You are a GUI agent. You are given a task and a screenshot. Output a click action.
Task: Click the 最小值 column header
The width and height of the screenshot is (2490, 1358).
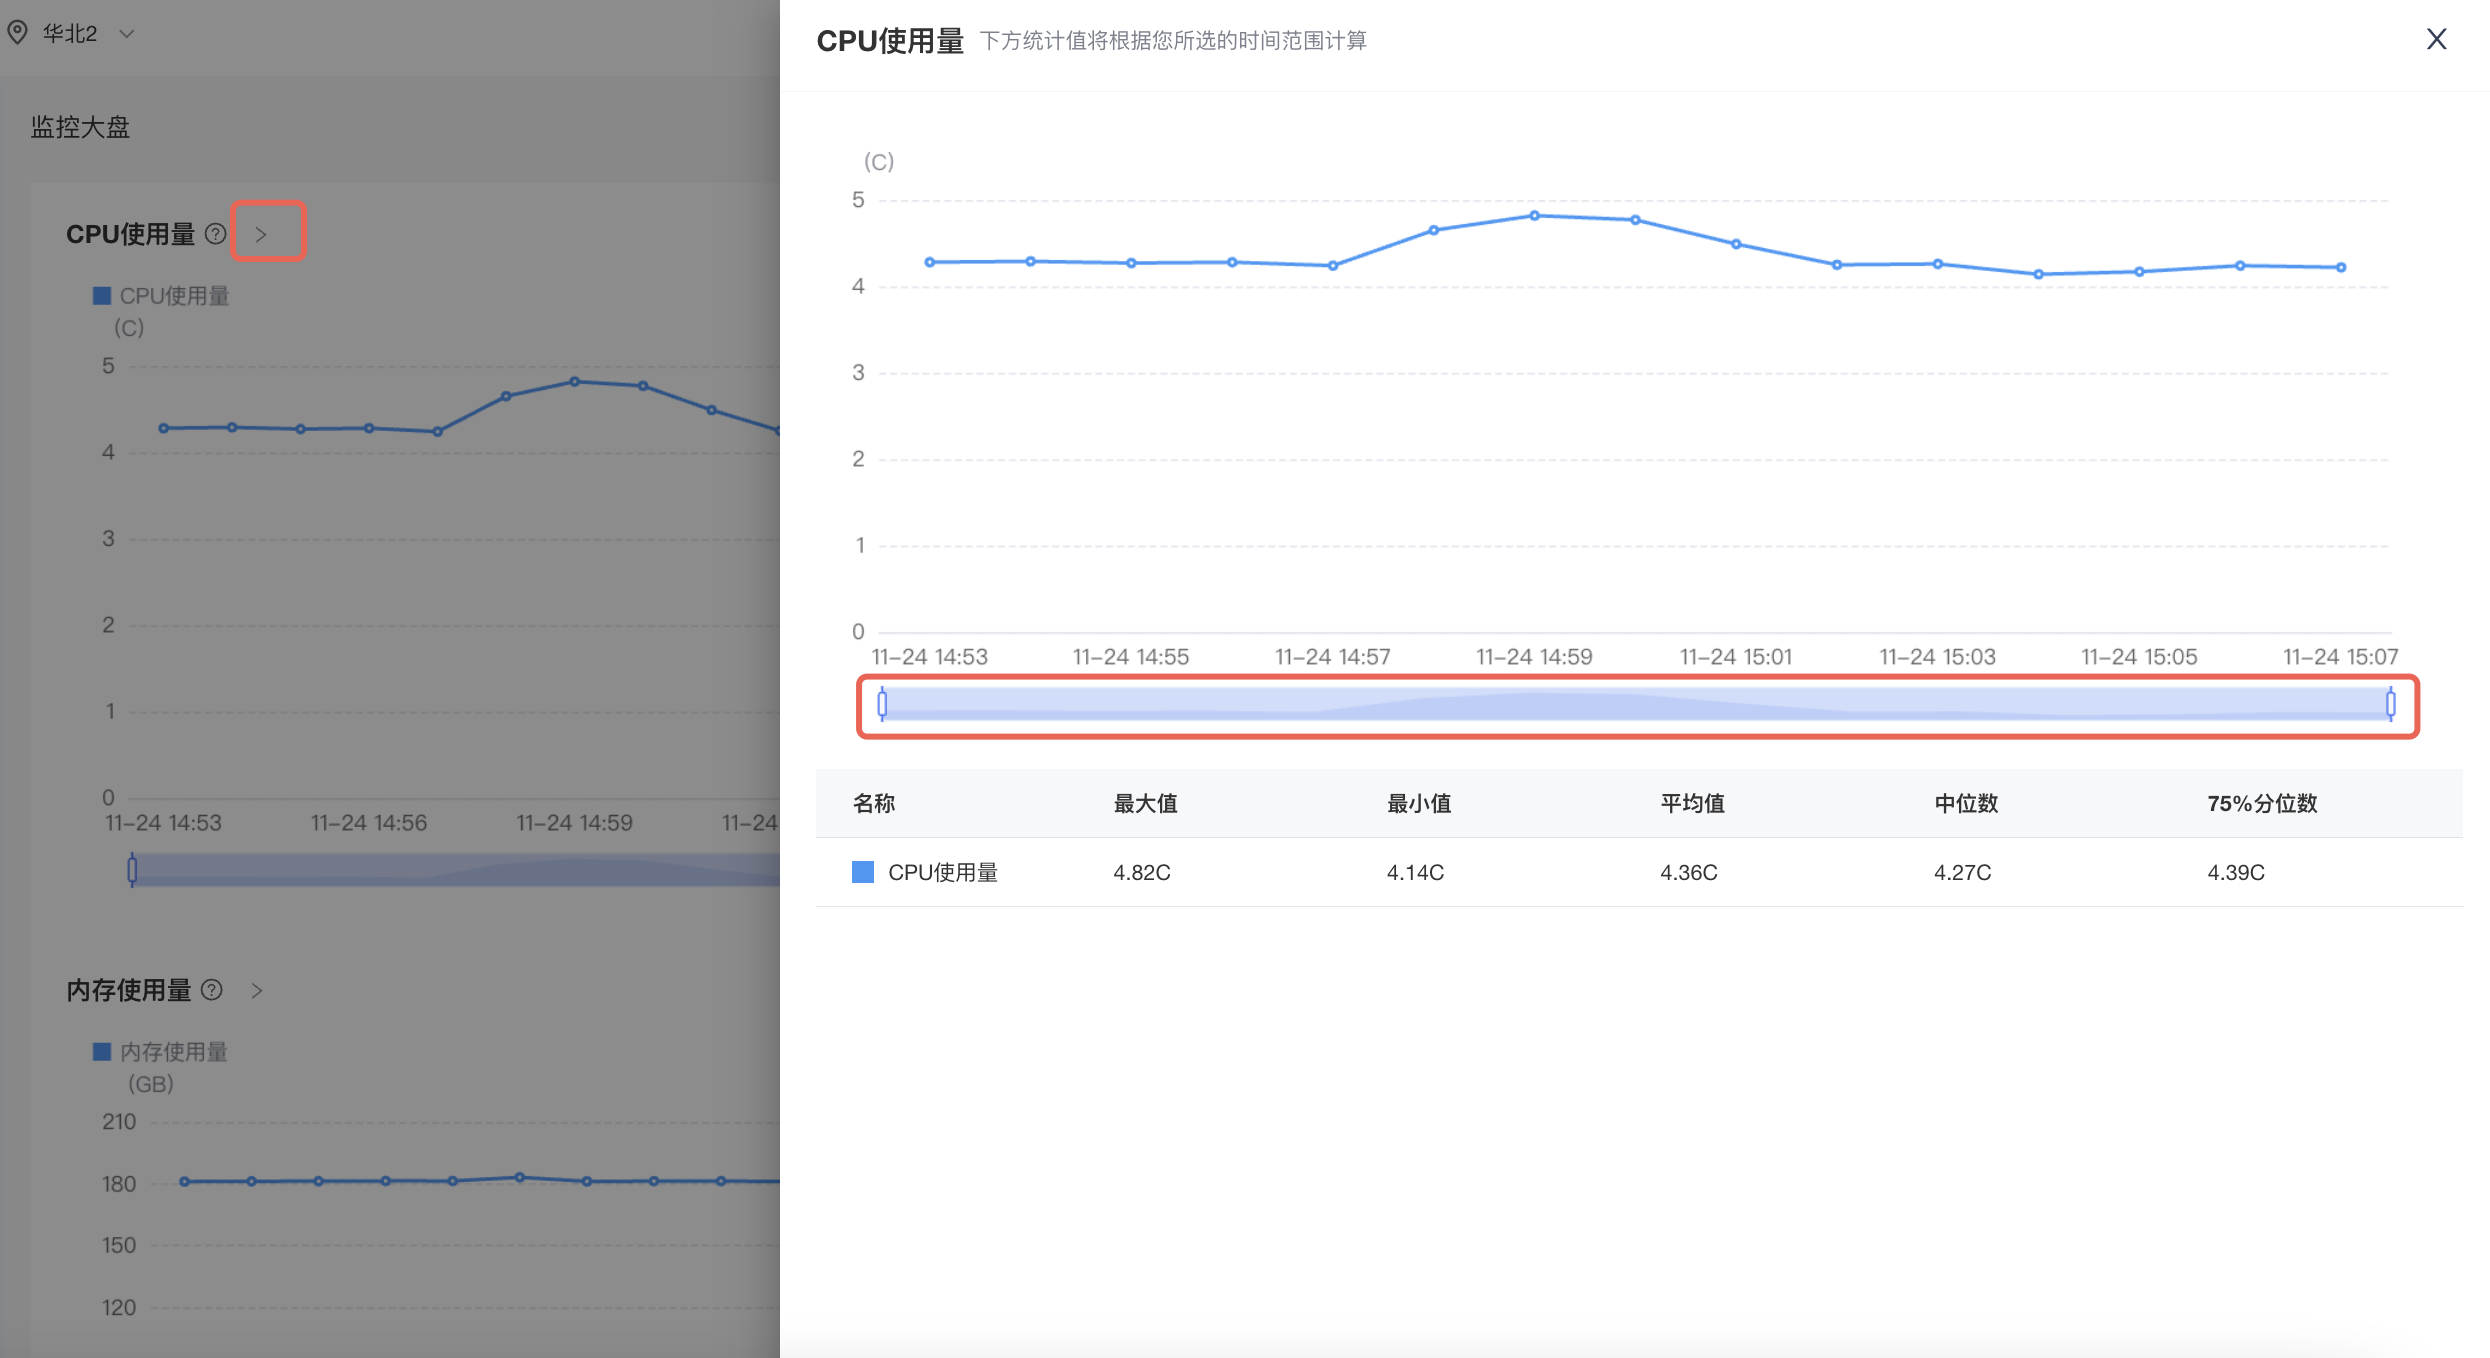[x=1418, y=803]
